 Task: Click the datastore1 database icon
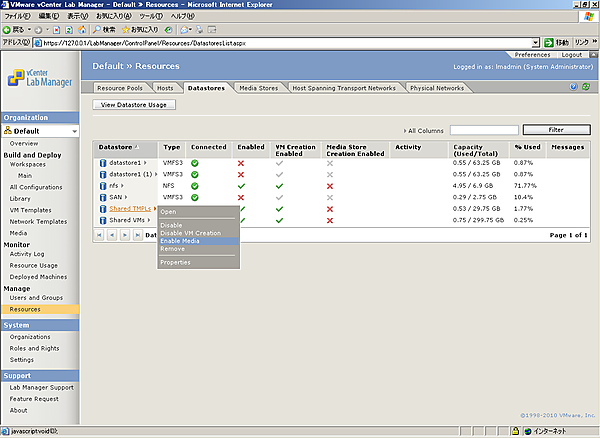103,162
